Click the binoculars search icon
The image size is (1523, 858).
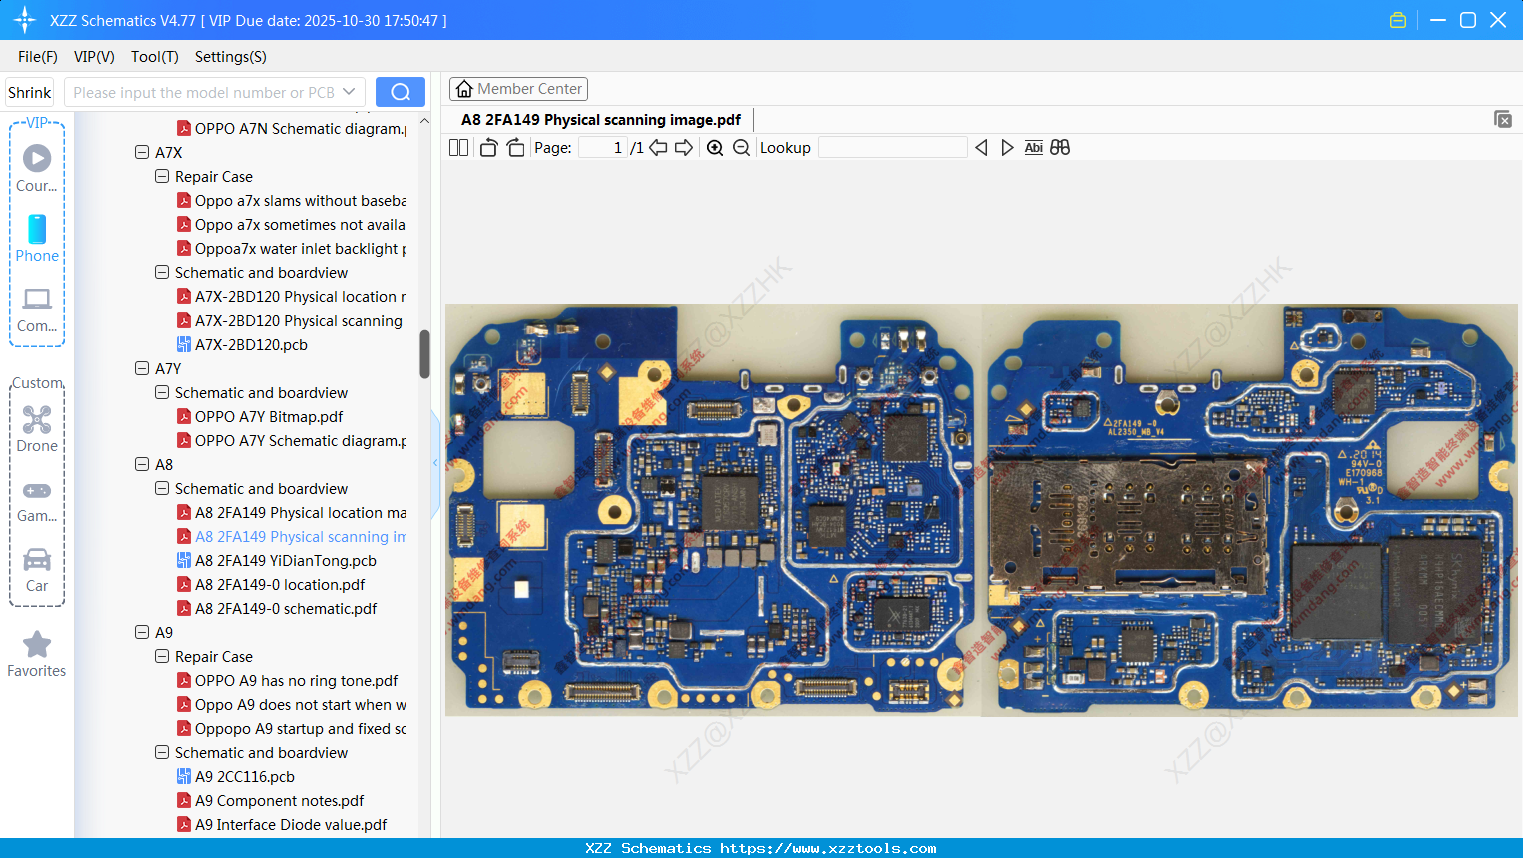click(1060, 147)
